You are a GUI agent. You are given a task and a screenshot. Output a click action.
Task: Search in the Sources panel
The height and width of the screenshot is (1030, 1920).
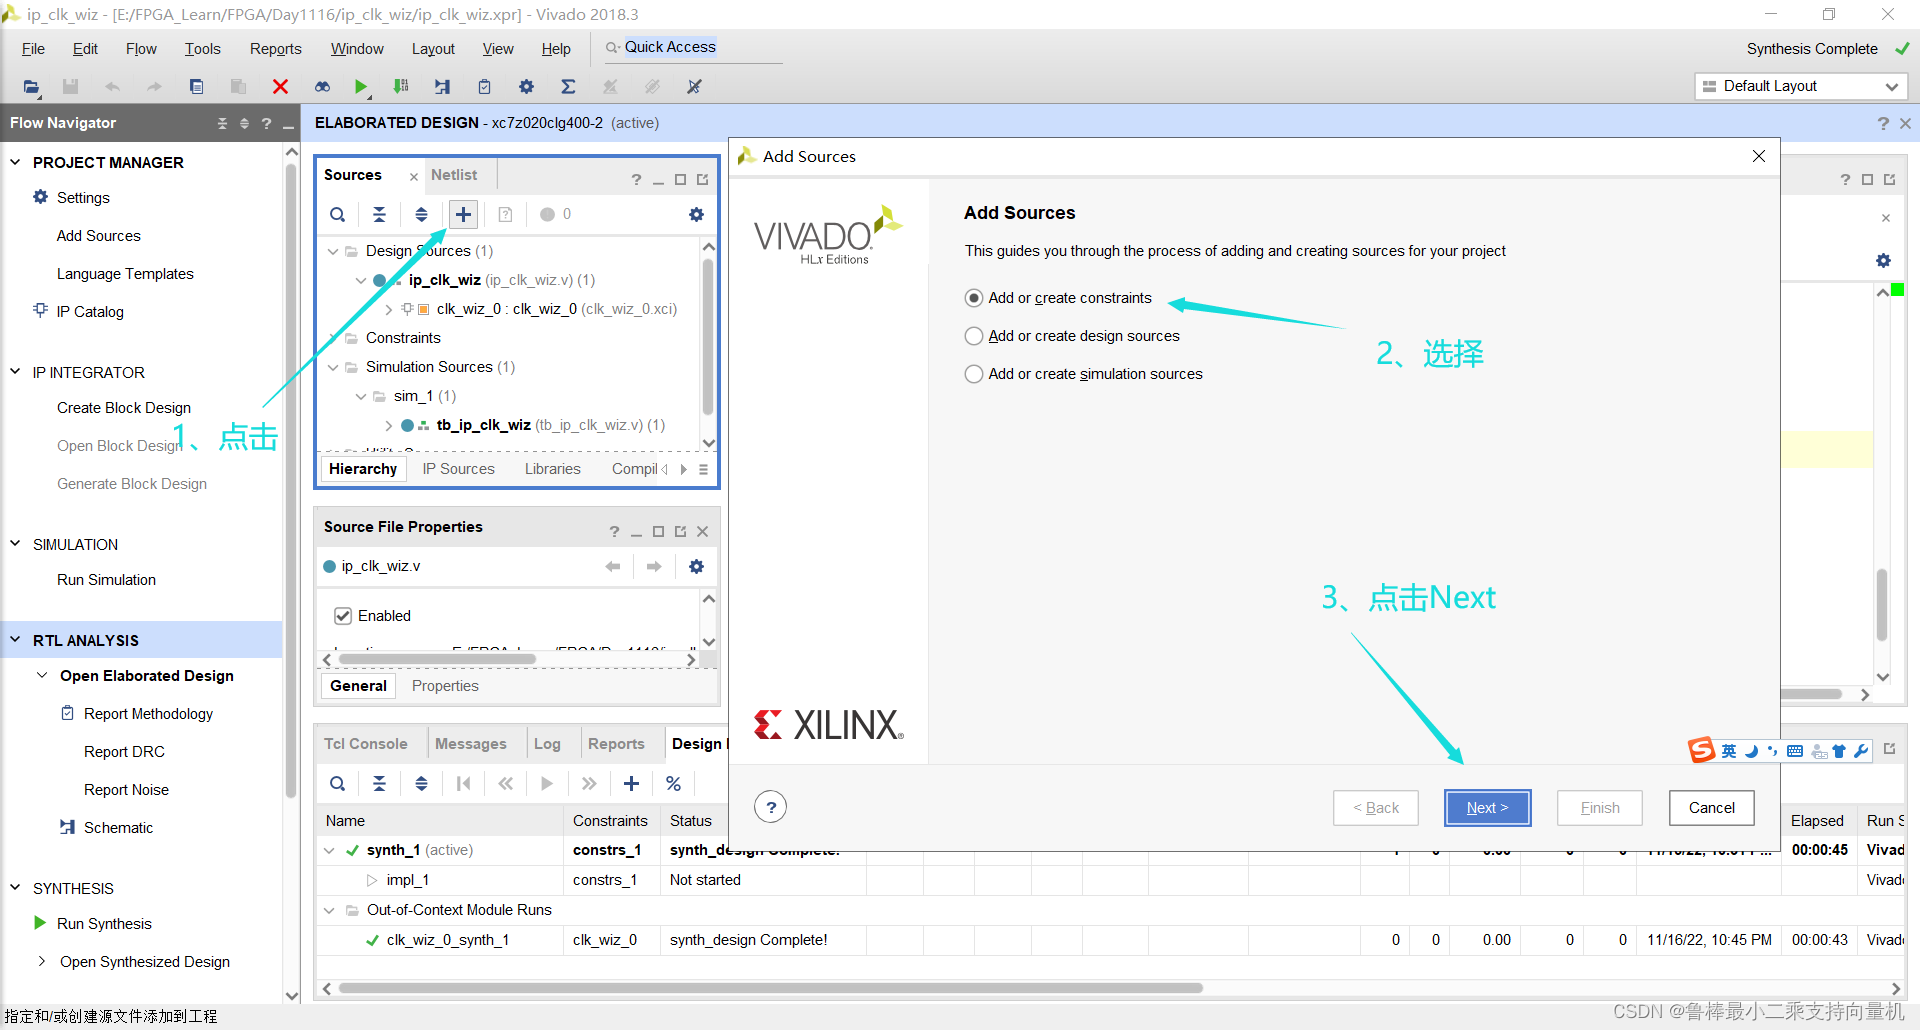(x=338, y=214)
